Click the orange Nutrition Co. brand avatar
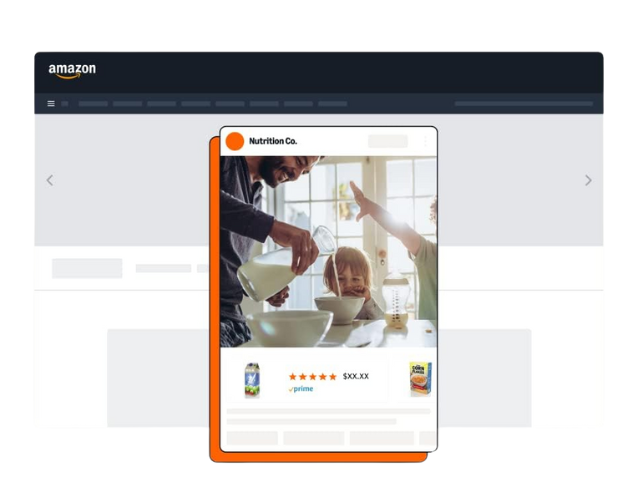The image size is (624, 500). [235, 141]
